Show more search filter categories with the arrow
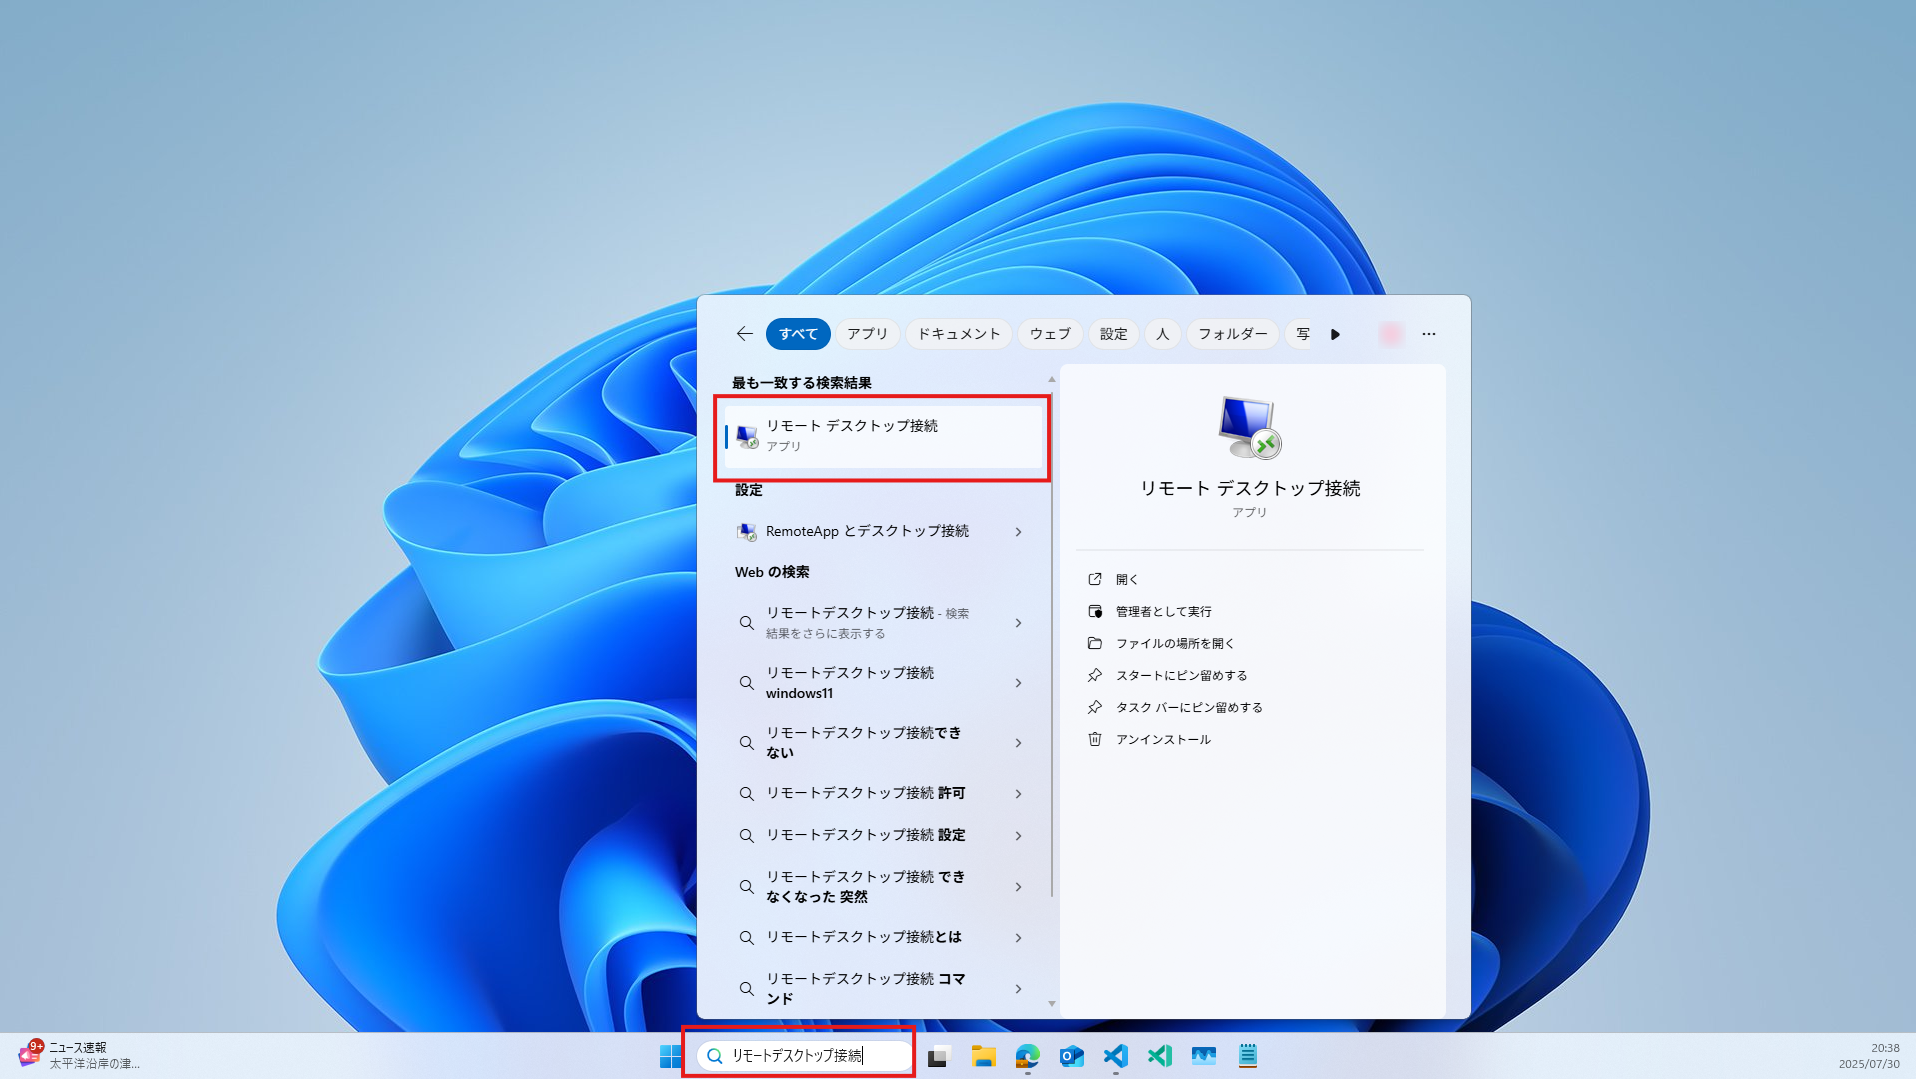 pyautogui.click(x=1336, y=334)
